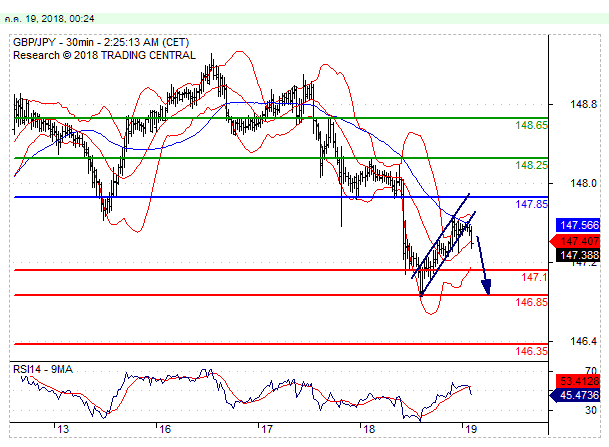Select the 'GBP/JPY - 30min' chart title
Viewport: 609px width, 447px height.
tap(53, 42)
